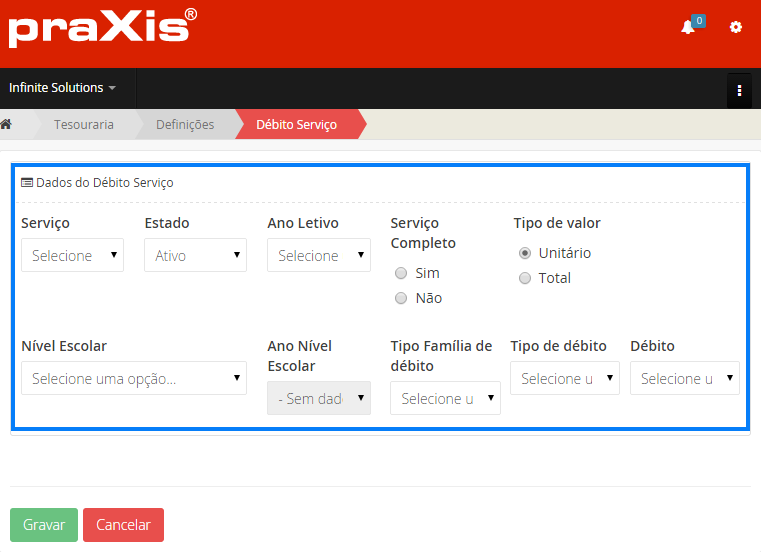The width and height of the screenshot is (761, 552).
Task: Go to the Definições breadcrumb
Action: coord(185,124)
